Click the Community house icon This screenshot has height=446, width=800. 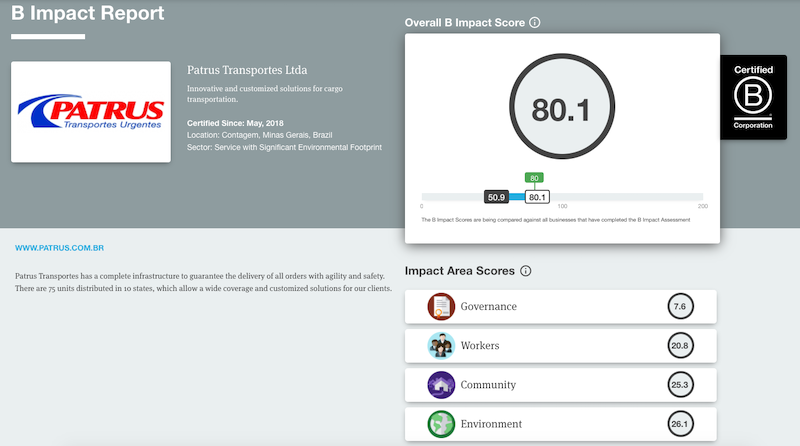(441, 385)
